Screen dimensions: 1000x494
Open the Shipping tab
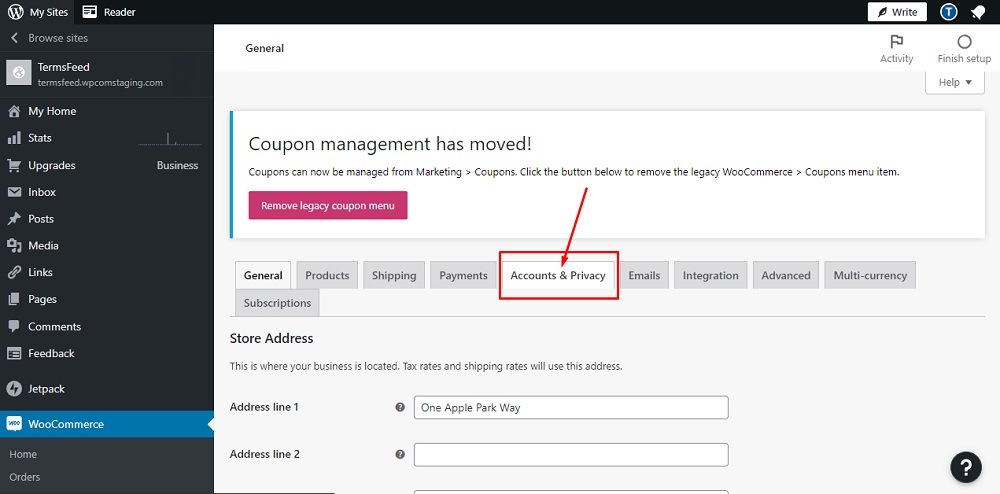coord(394,275)
